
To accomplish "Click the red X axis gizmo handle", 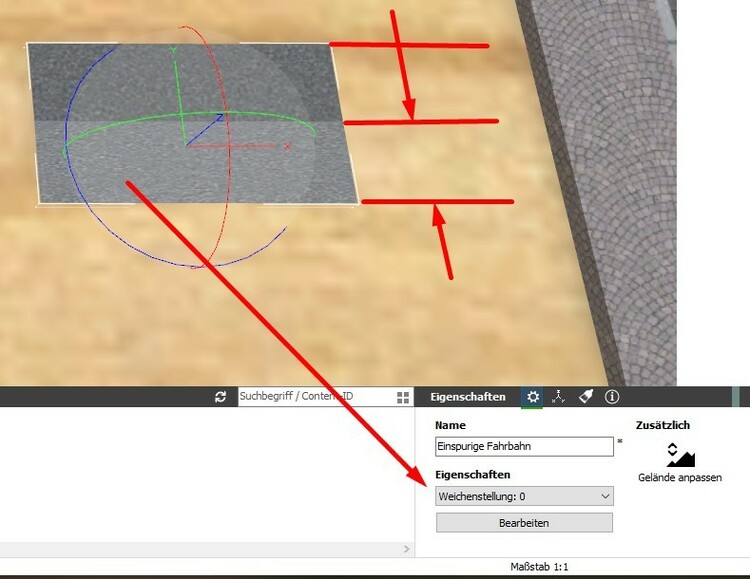I will pos(287,146).
